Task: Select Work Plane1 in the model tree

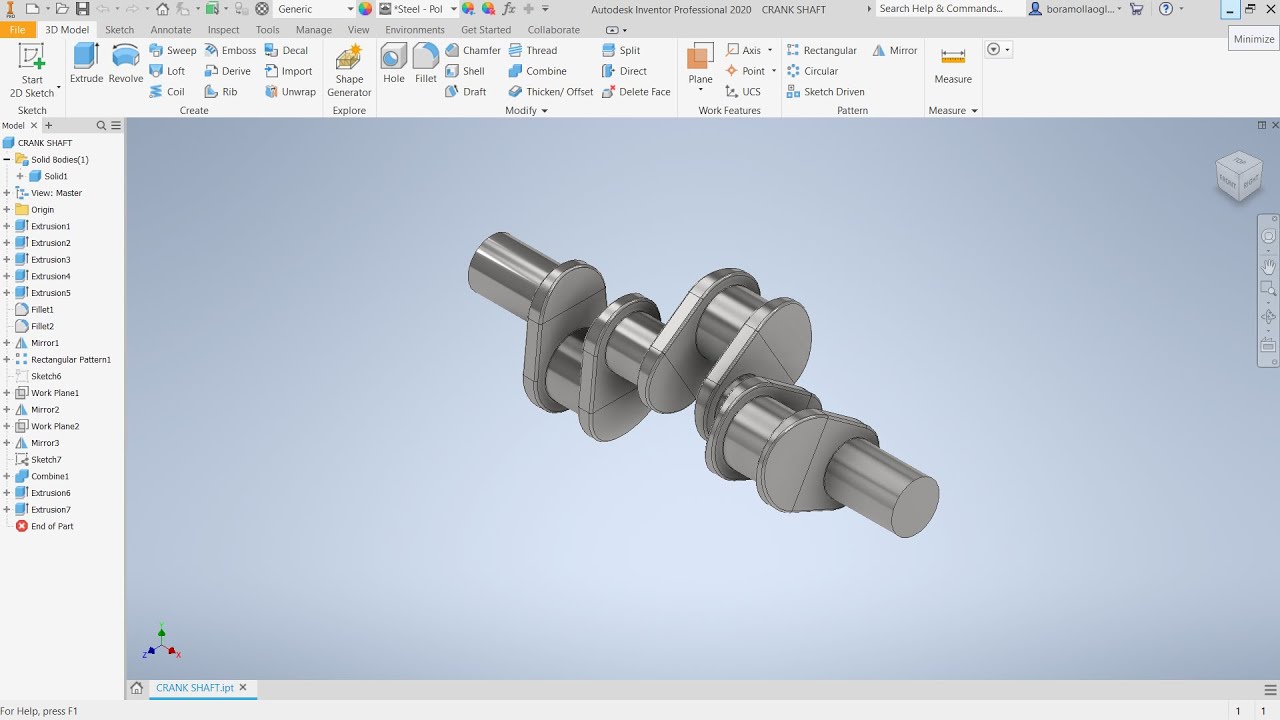Action: coord(54,393)
